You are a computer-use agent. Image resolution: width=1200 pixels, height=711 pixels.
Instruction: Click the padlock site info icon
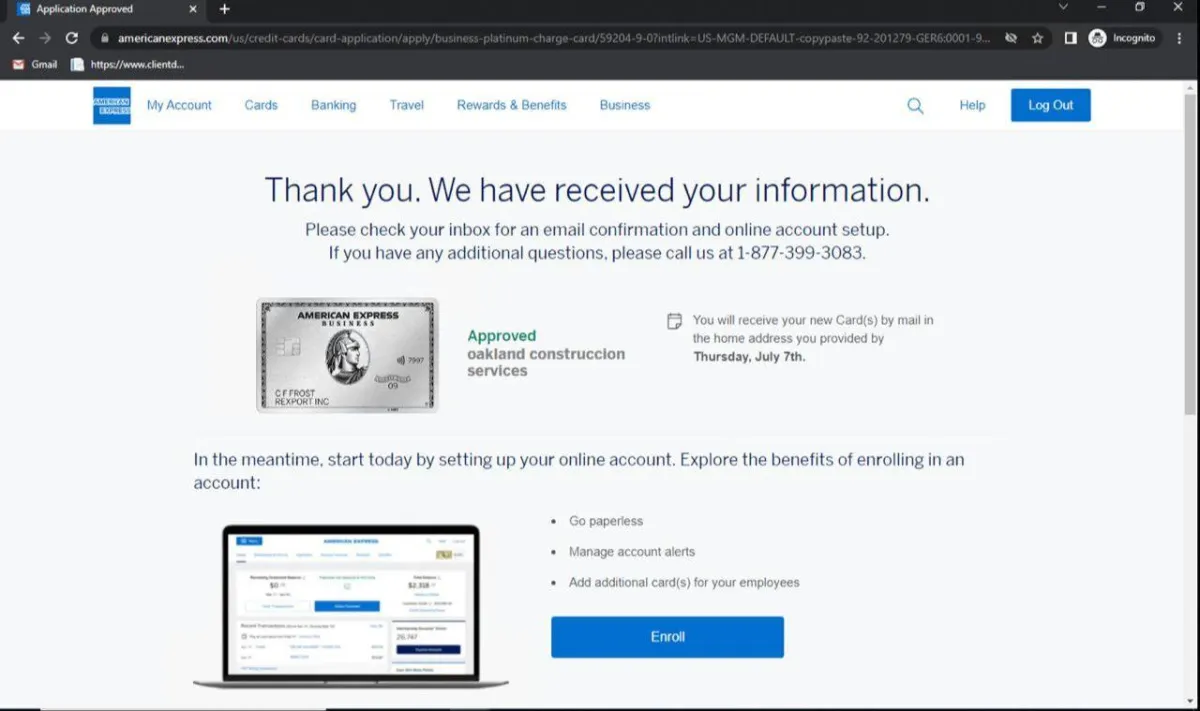104,38
